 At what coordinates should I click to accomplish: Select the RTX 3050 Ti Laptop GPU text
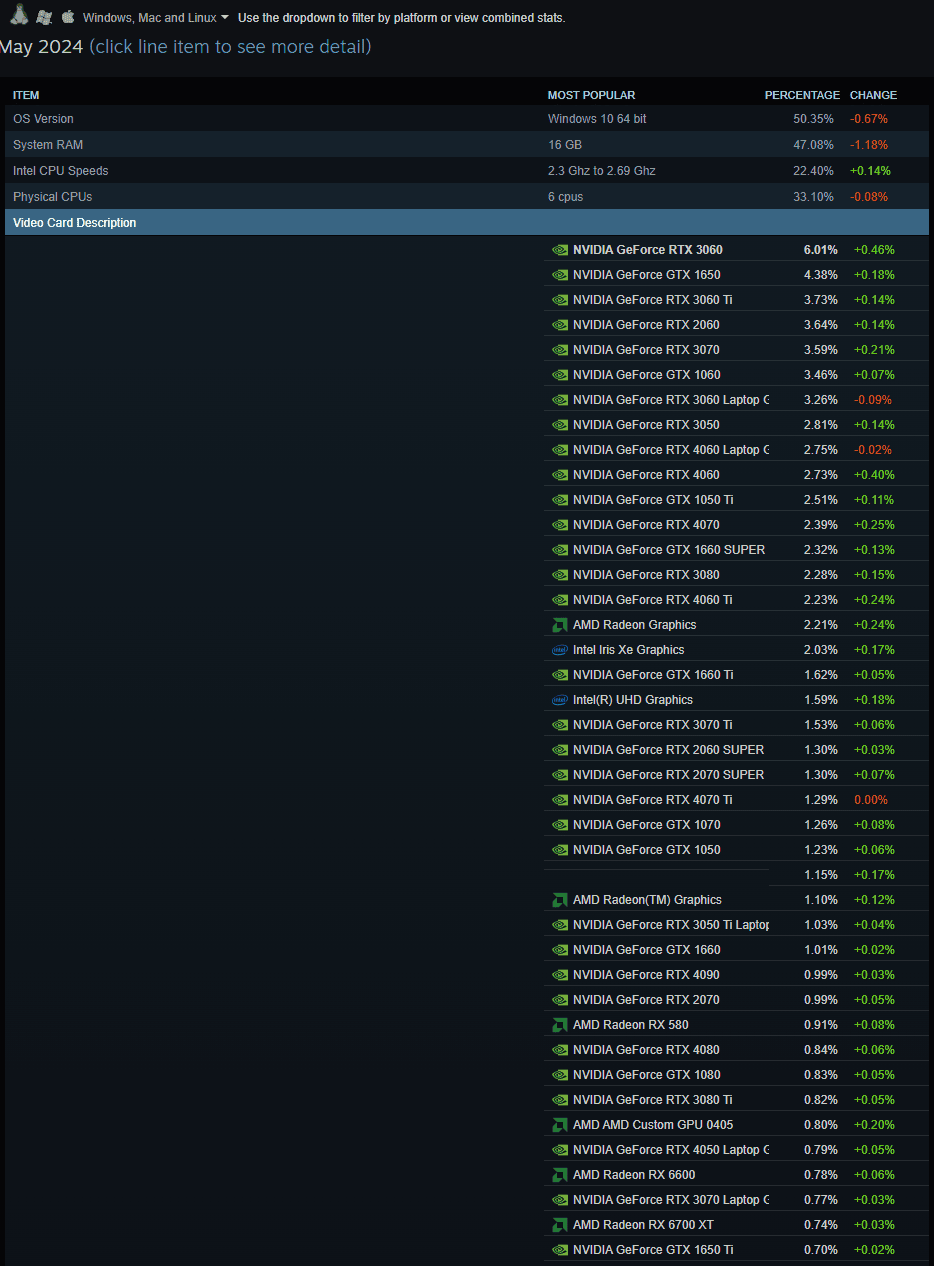[671, 925]
